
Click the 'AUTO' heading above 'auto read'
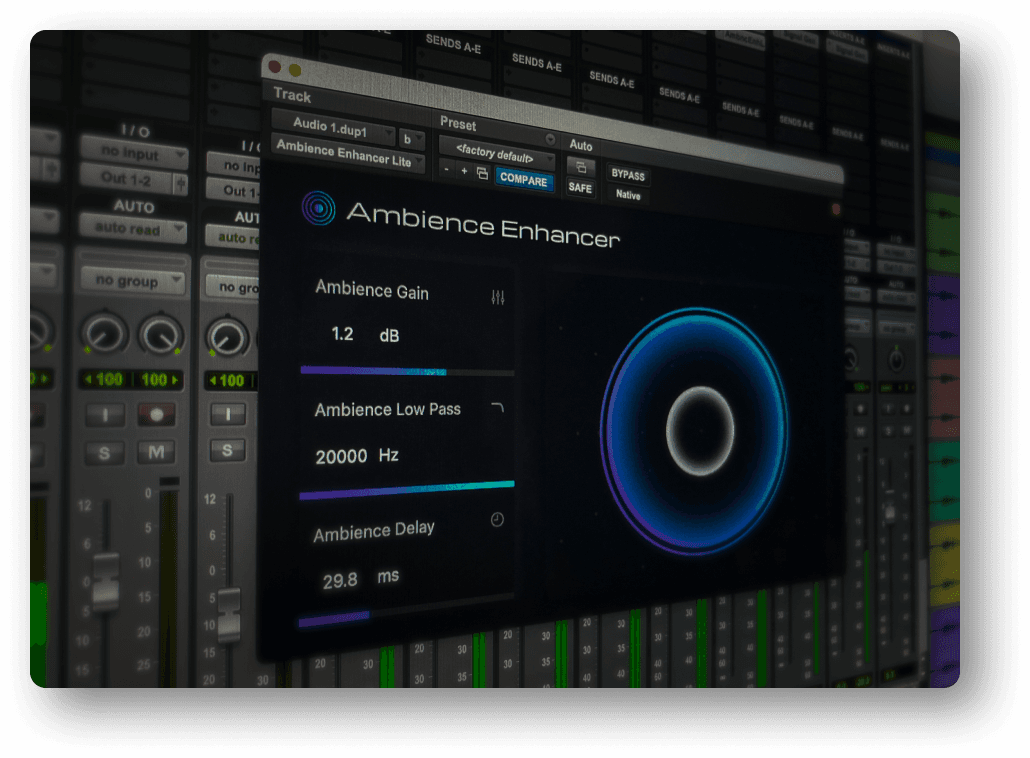point(134,206)
